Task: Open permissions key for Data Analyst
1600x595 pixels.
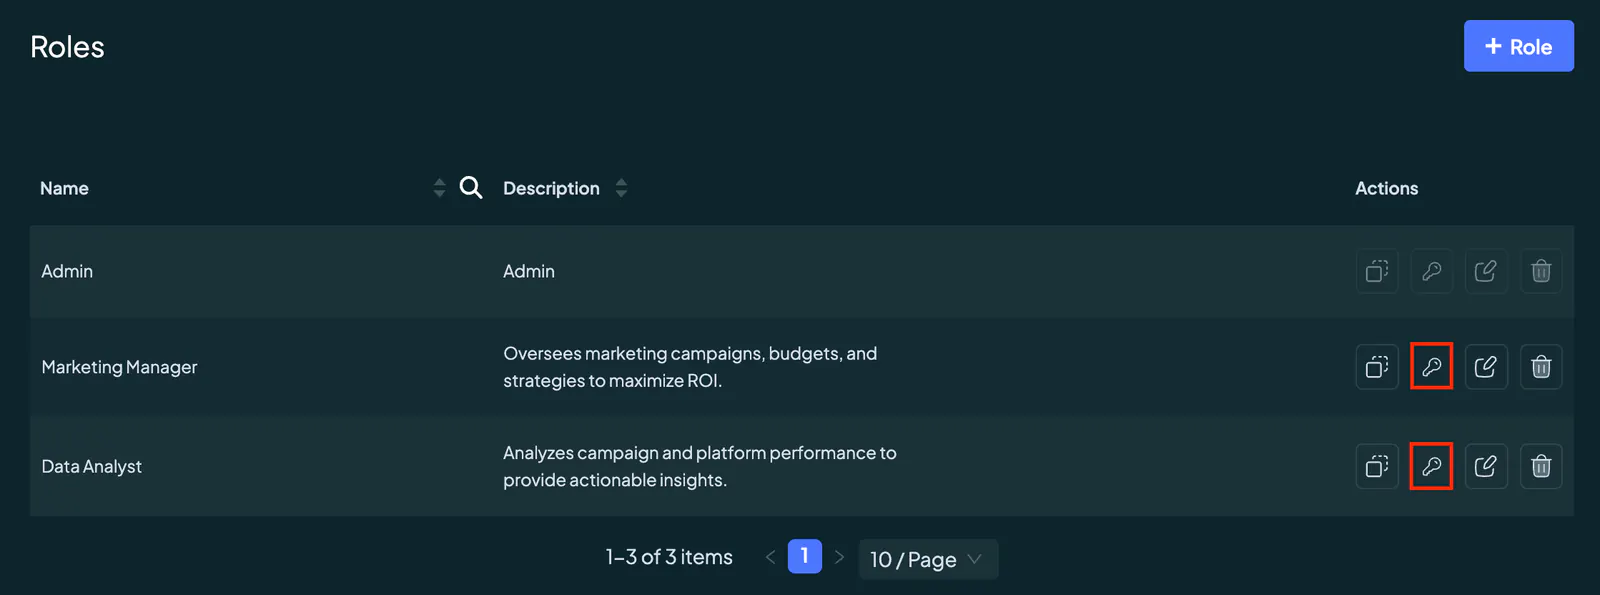Action: (1431, 466)
